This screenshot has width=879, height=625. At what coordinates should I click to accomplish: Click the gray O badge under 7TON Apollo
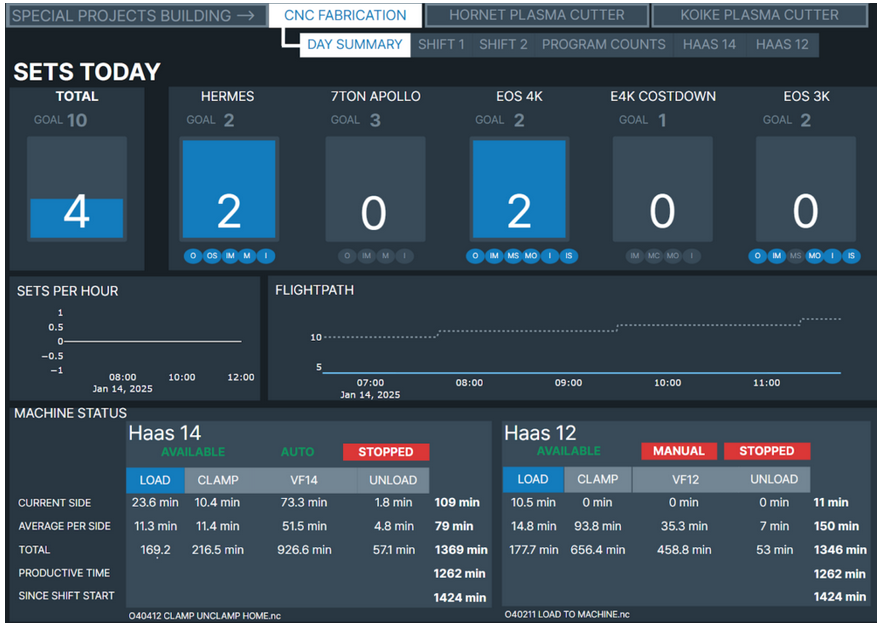coord(347,256)
